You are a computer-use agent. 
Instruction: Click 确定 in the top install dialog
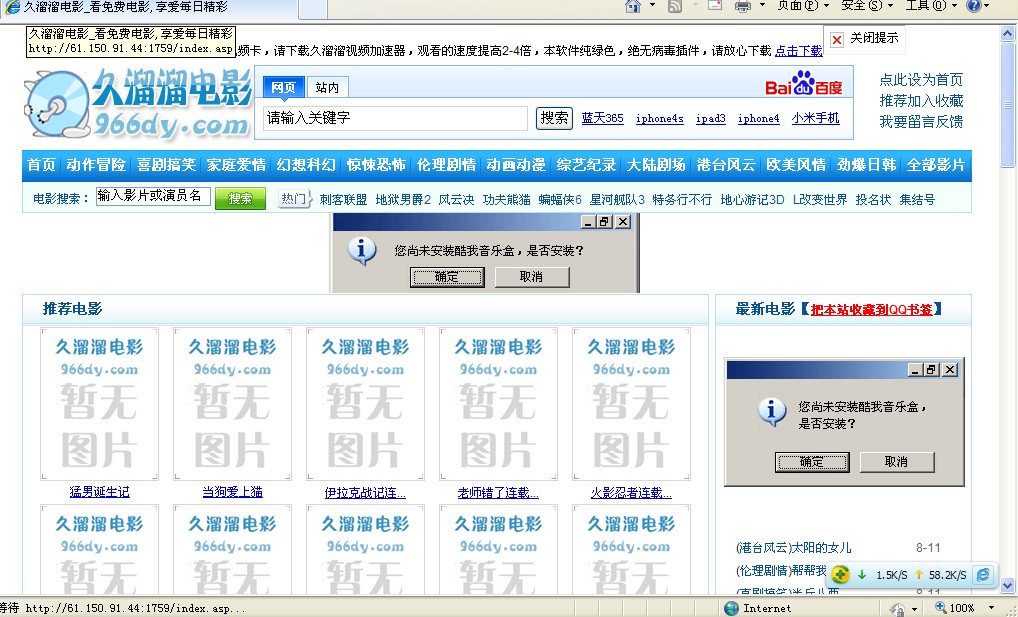point(446,277)
